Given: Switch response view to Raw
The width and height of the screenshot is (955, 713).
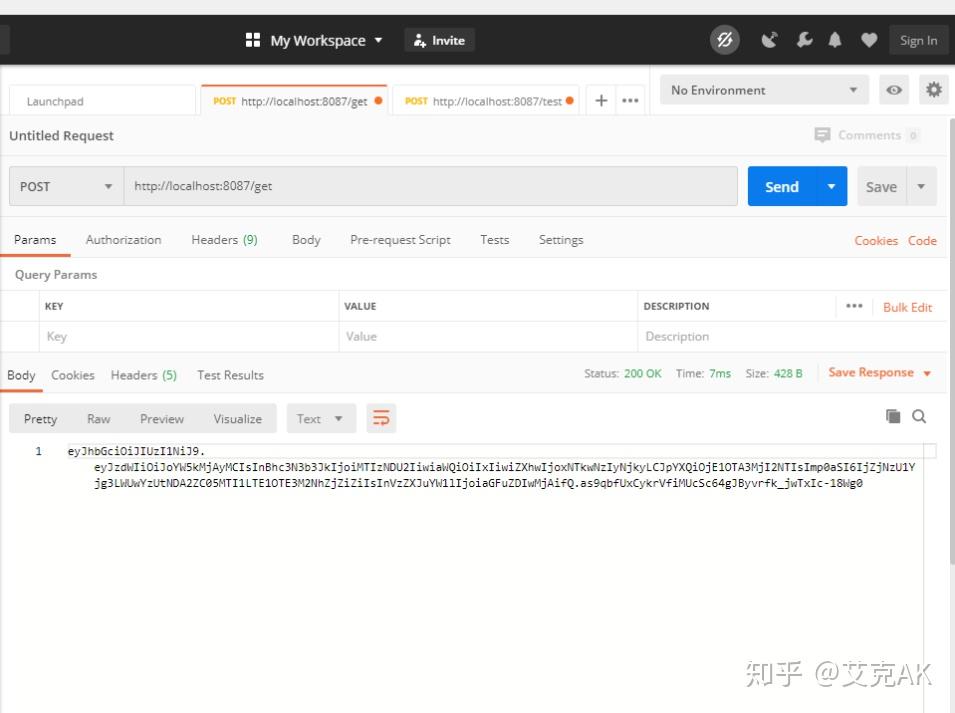Looking at the screenshot, I should coord(98,418).
